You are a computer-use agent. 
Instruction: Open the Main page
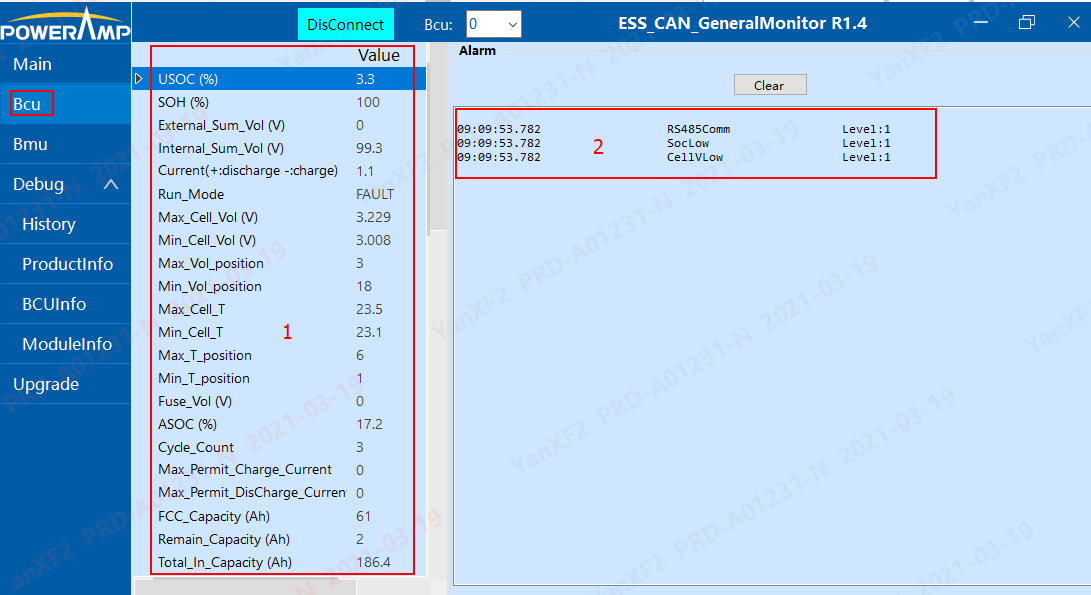coord(65,64)
